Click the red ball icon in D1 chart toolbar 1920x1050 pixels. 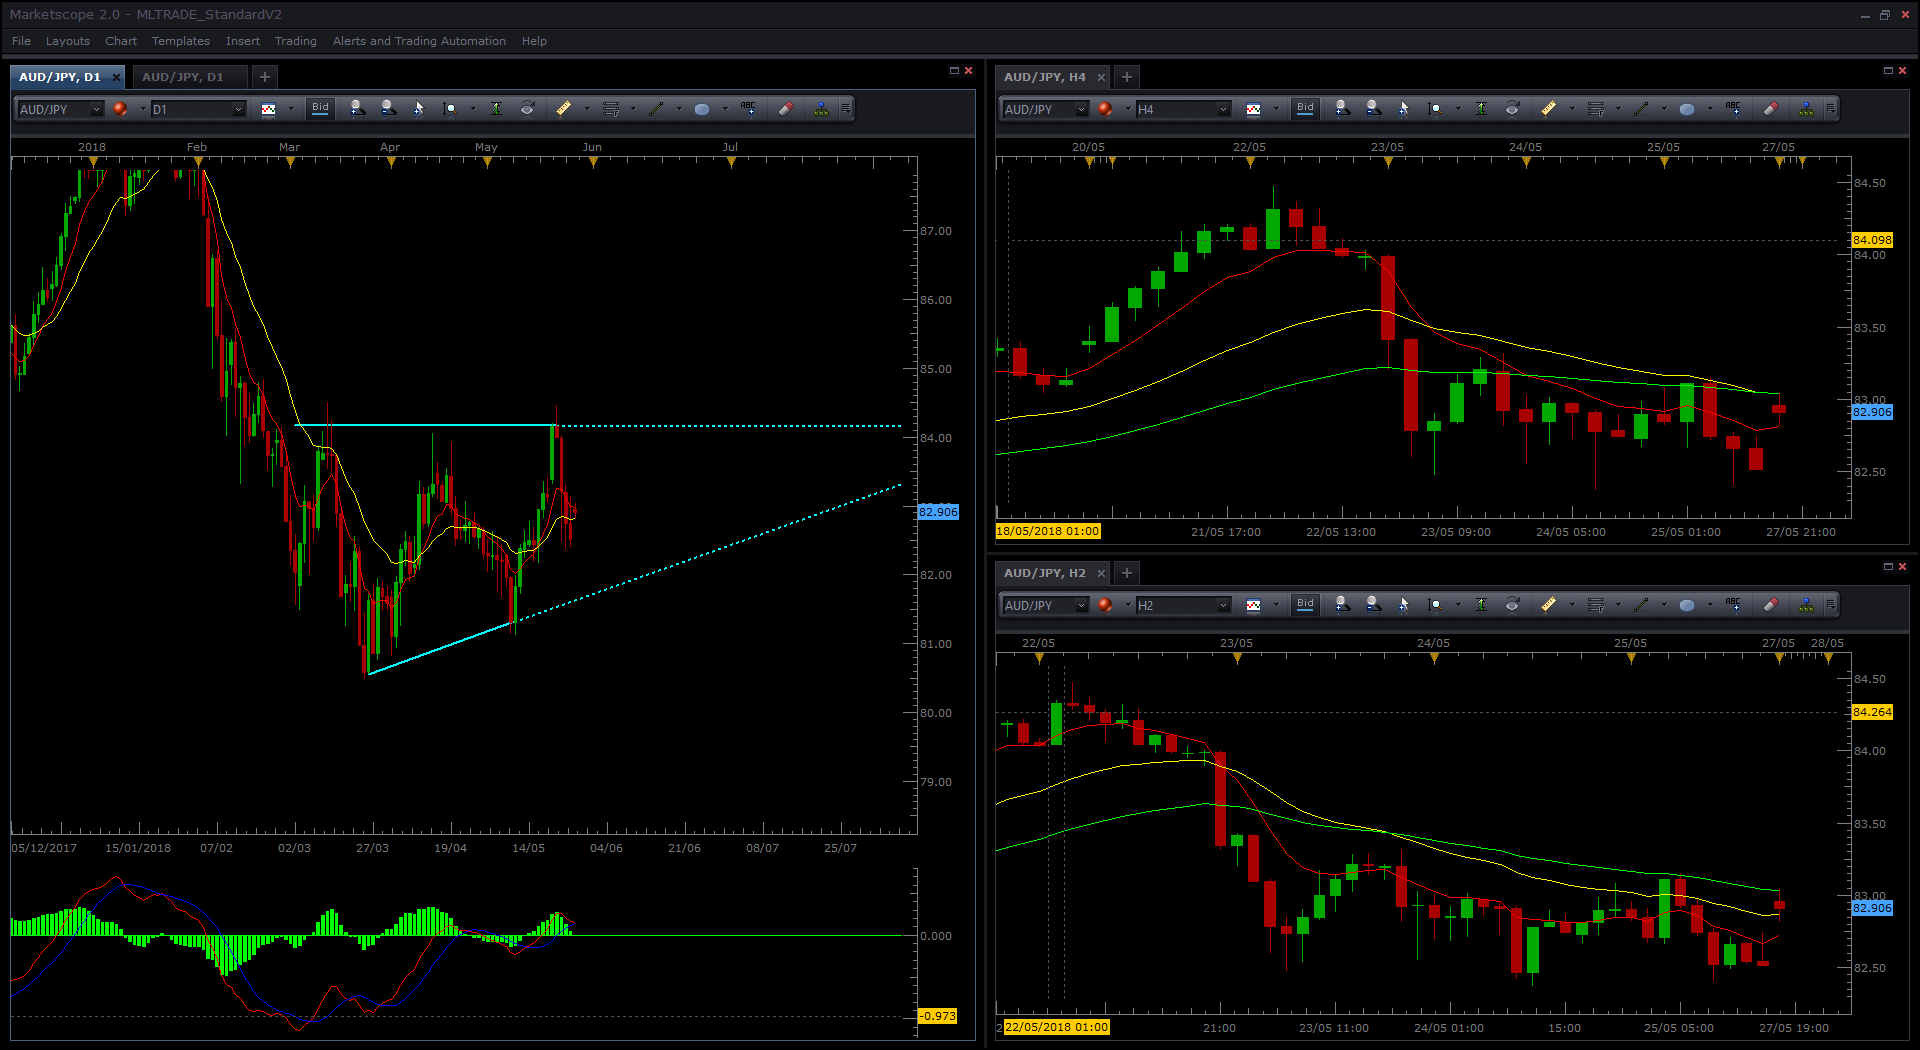tap(120, 109)
